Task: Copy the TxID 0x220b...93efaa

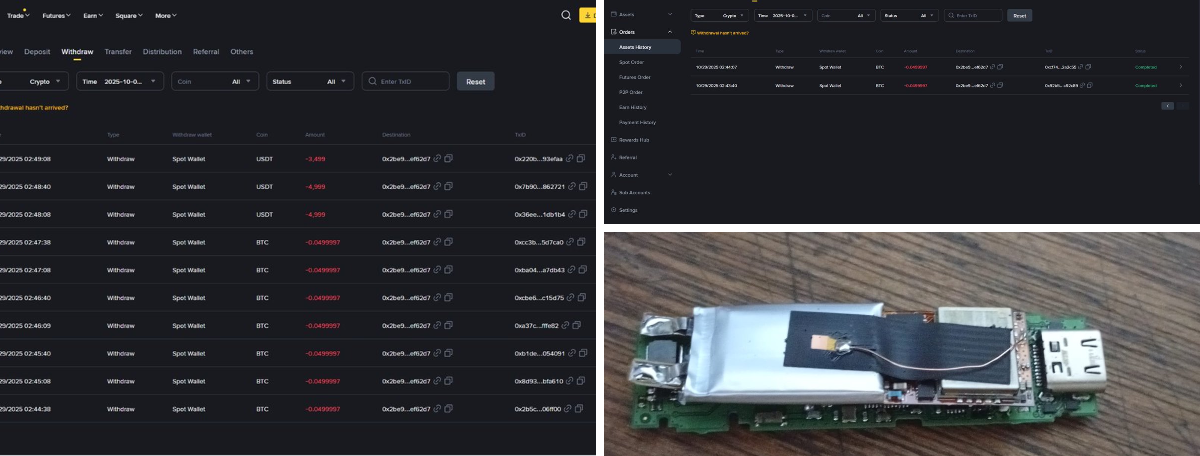Action: (x=582, y=158)
